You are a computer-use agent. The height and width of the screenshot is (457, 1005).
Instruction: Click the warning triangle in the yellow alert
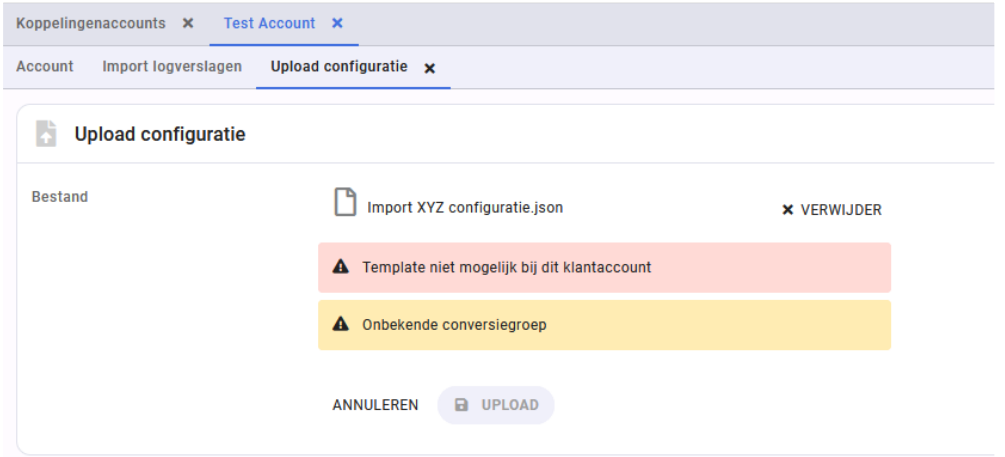tap(340, 324)
